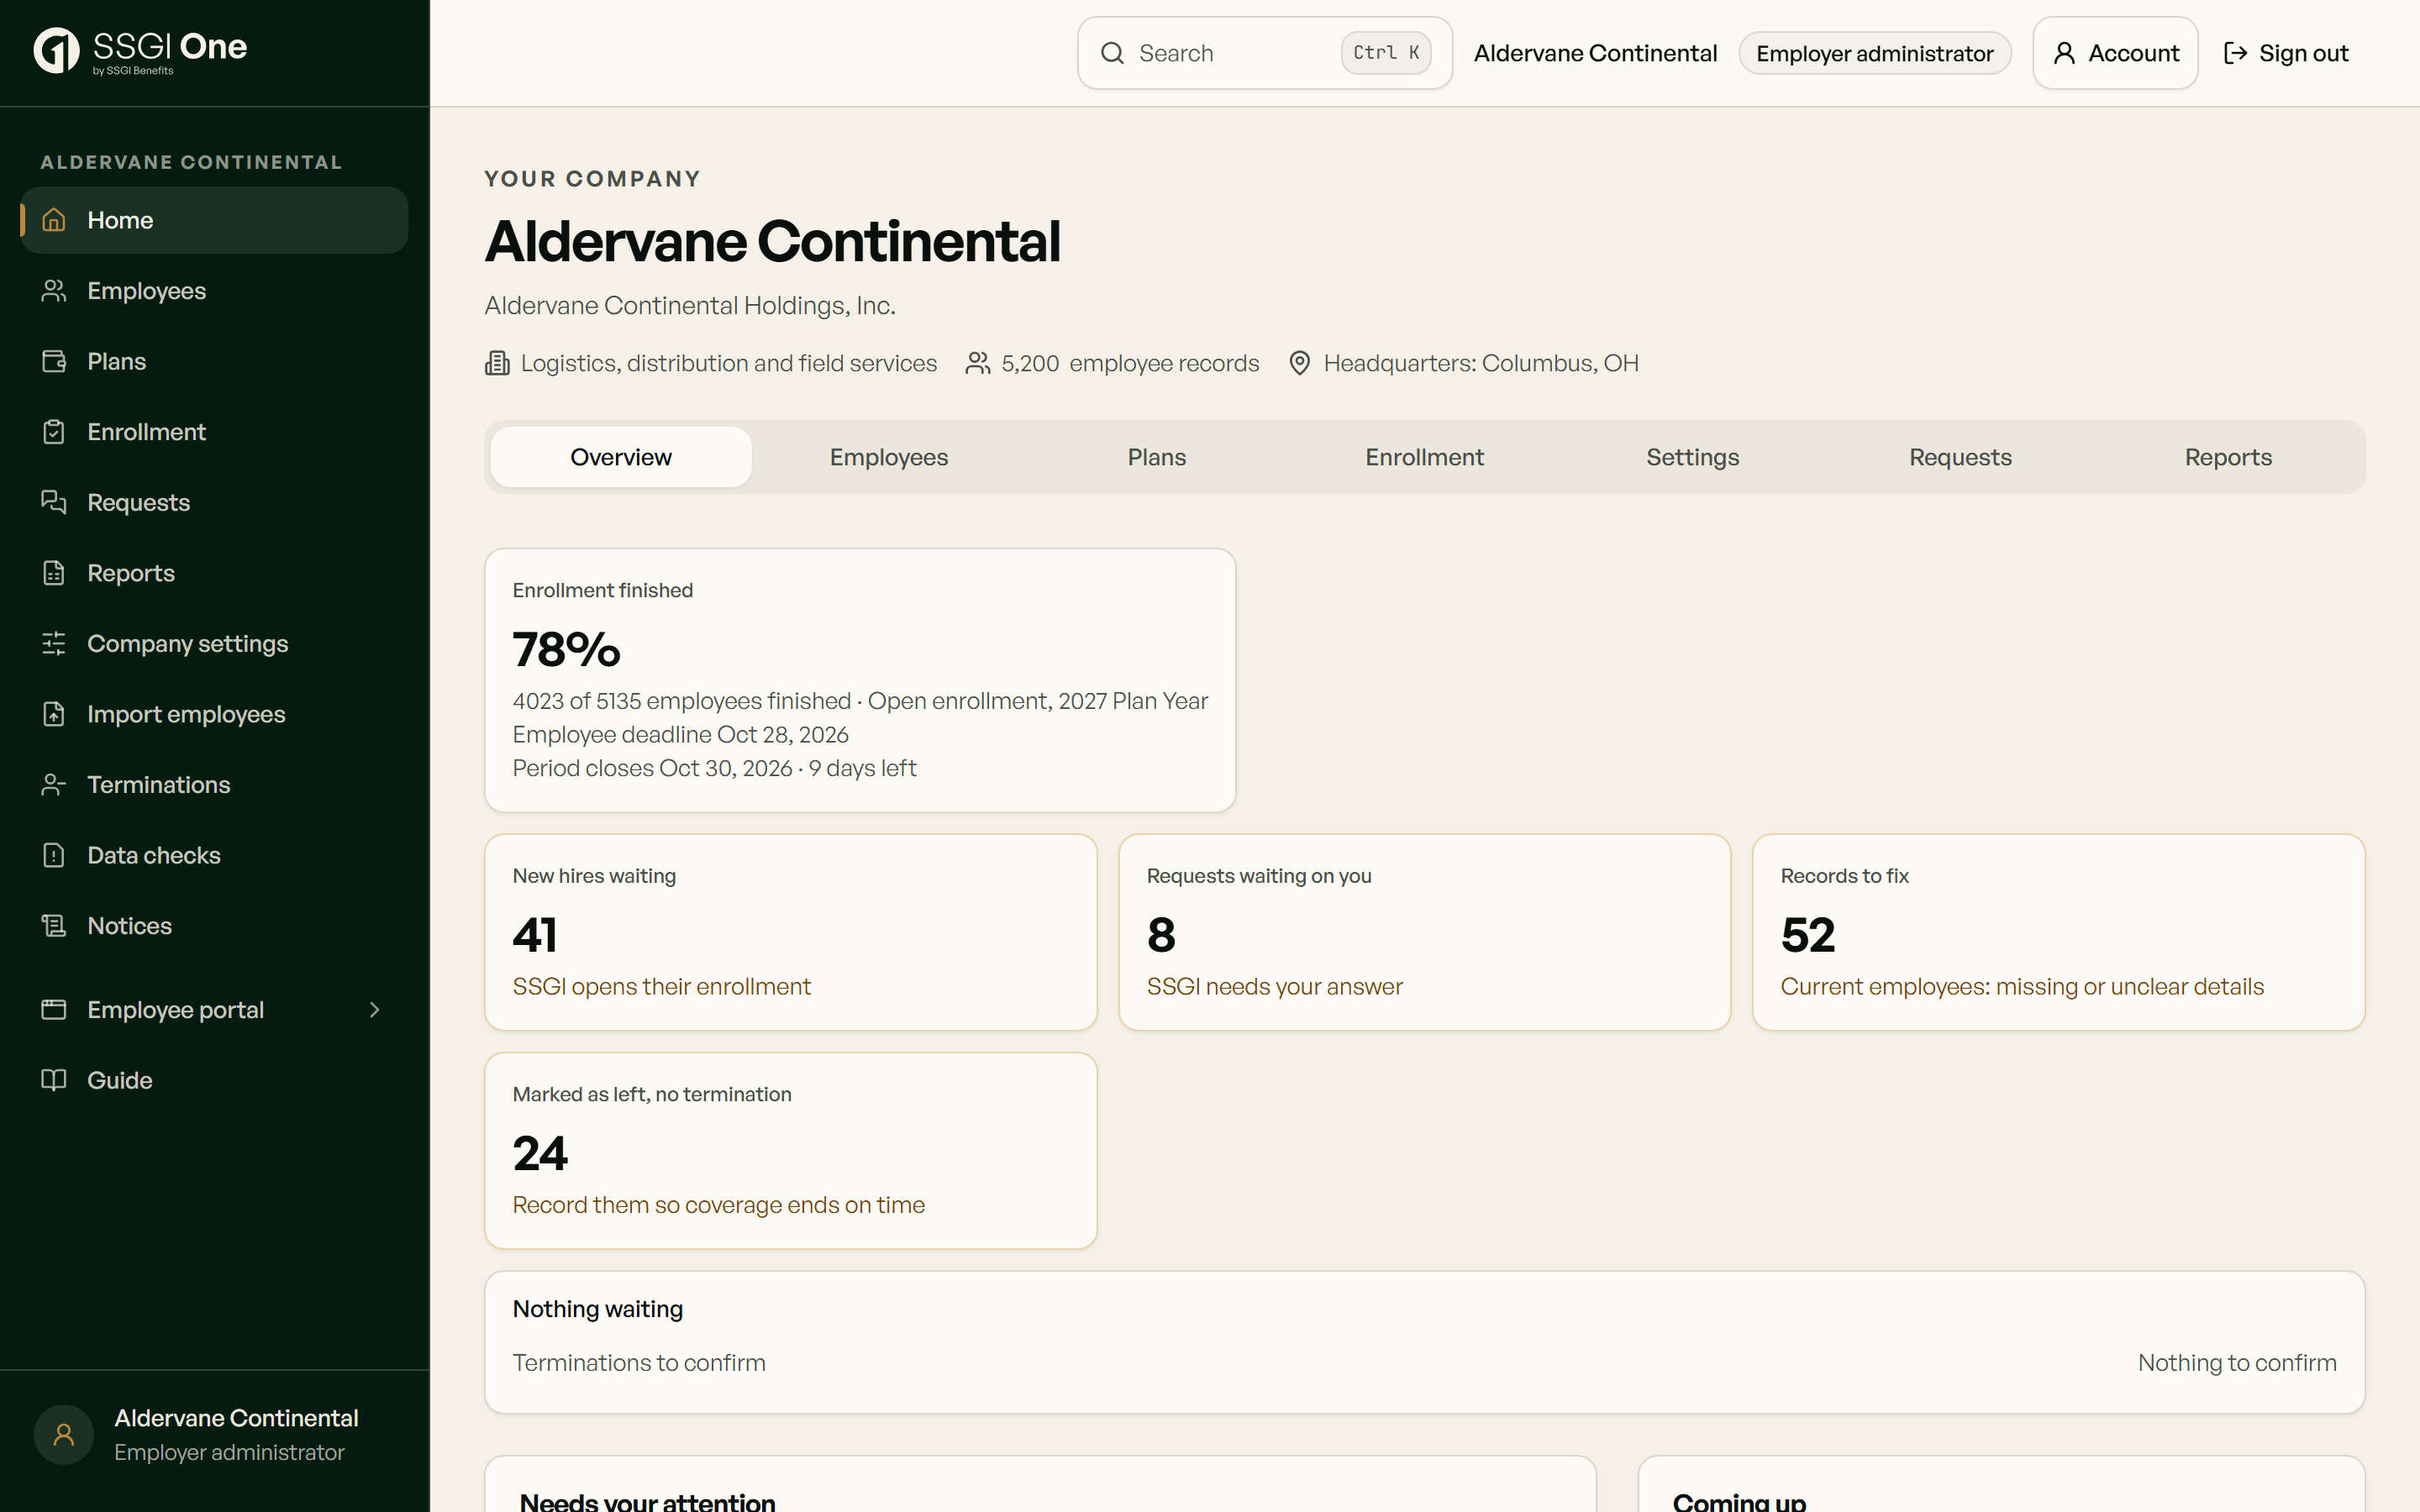Click the Employees people icon in sidebar
Viewport: 2420px width, 1512px height.
54,291
